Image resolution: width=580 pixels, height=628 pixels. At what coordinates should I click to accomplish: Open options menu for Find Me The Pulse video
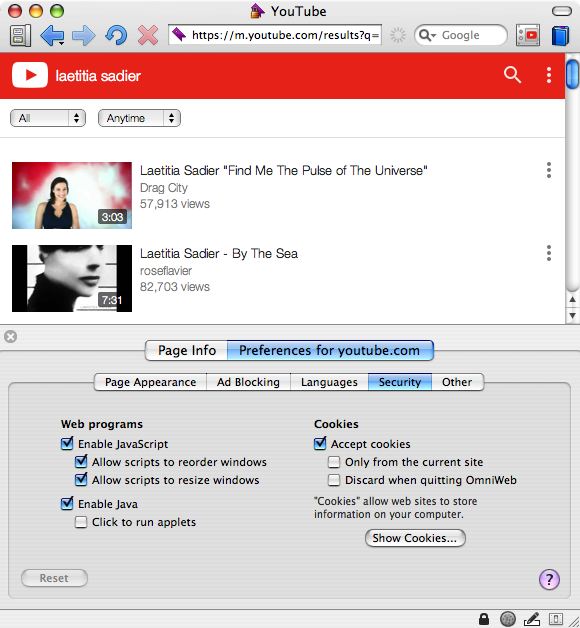point(549,170)
